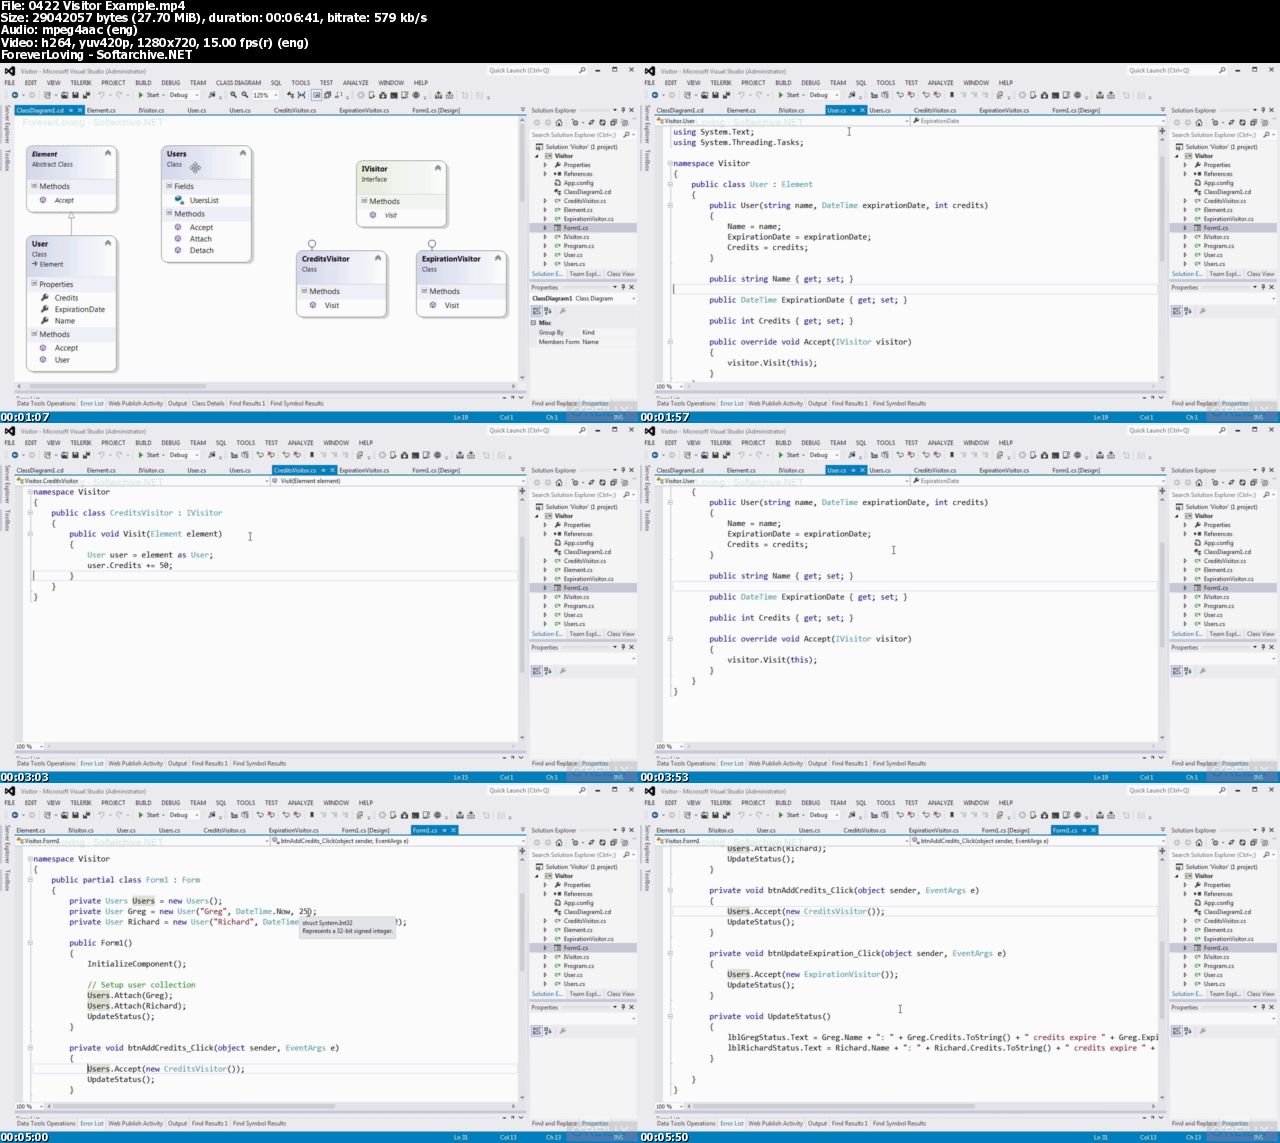The height and width of the screenshot is (1143, 1280).
Task: In 00:05:50 frame, close the active Form1.cs tab
Action: [1093, 830]
